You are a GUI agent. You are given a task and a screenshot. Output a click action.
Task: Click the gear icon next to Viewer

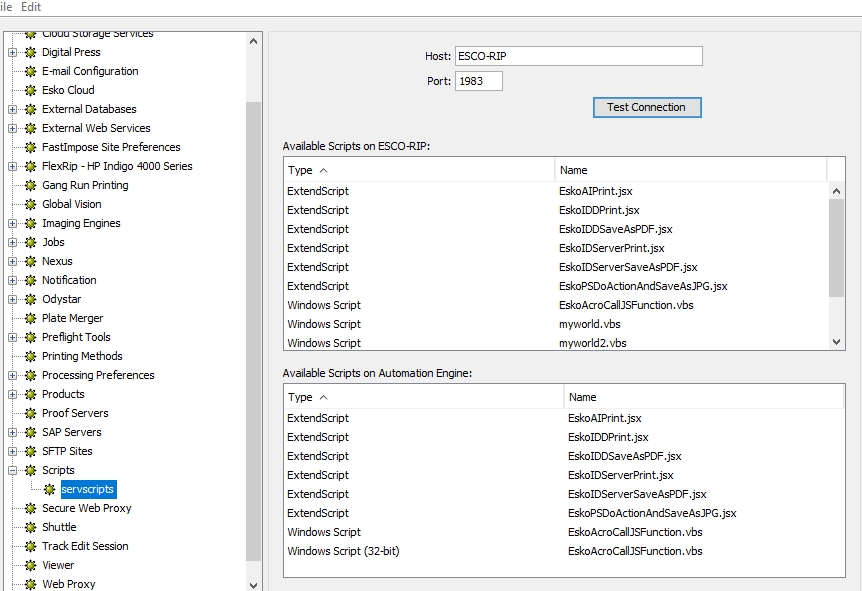coord(31,565)
